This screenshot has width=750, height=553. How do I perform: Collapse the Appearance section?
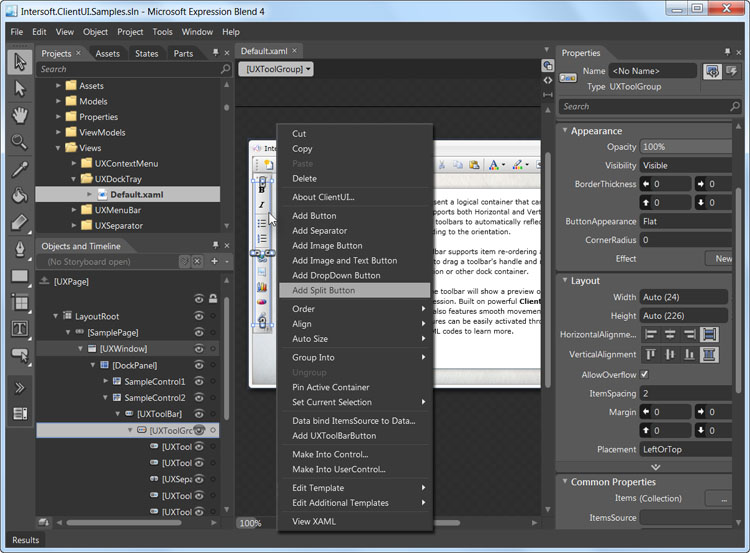point(565,130)
